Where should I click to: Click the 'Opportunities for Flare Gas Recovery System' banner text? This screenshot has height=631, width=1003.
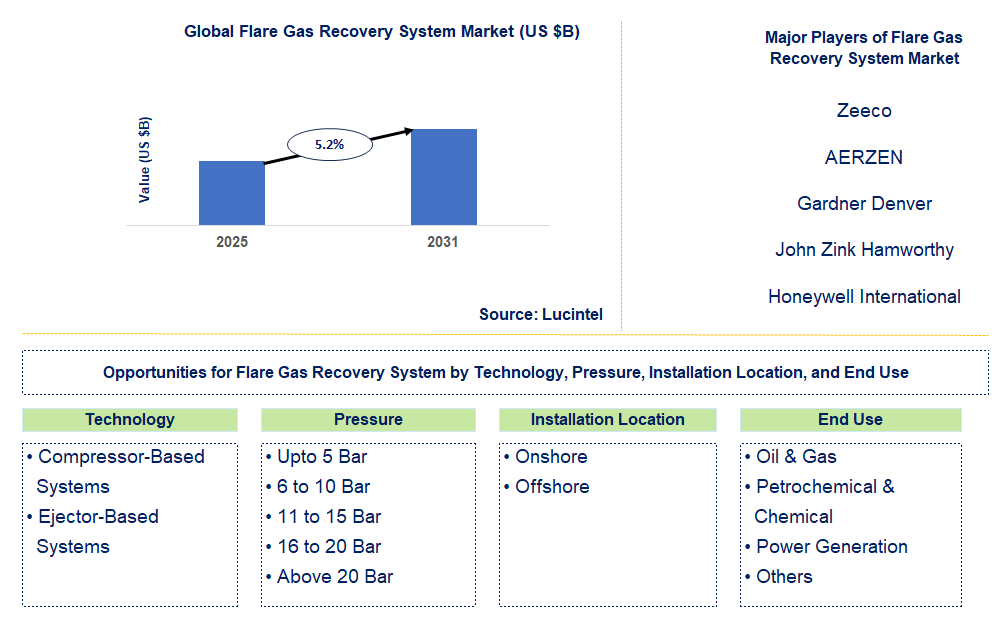tap(505, 372)
